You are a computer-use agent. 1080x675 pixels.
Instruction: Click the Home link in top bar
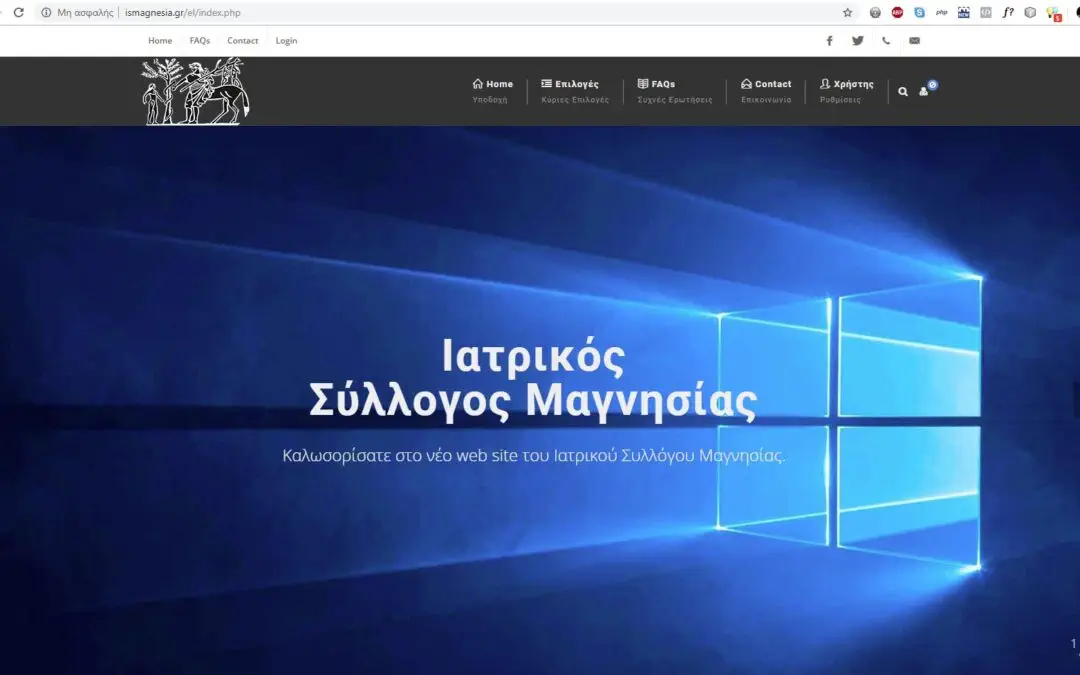(160, 41)
